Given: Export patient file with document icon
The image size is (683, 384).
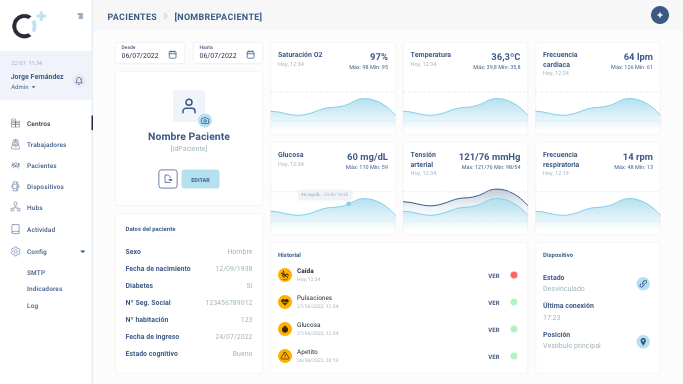Looking at the screenshot, I should pyautogui.click(x=168, y=179).
